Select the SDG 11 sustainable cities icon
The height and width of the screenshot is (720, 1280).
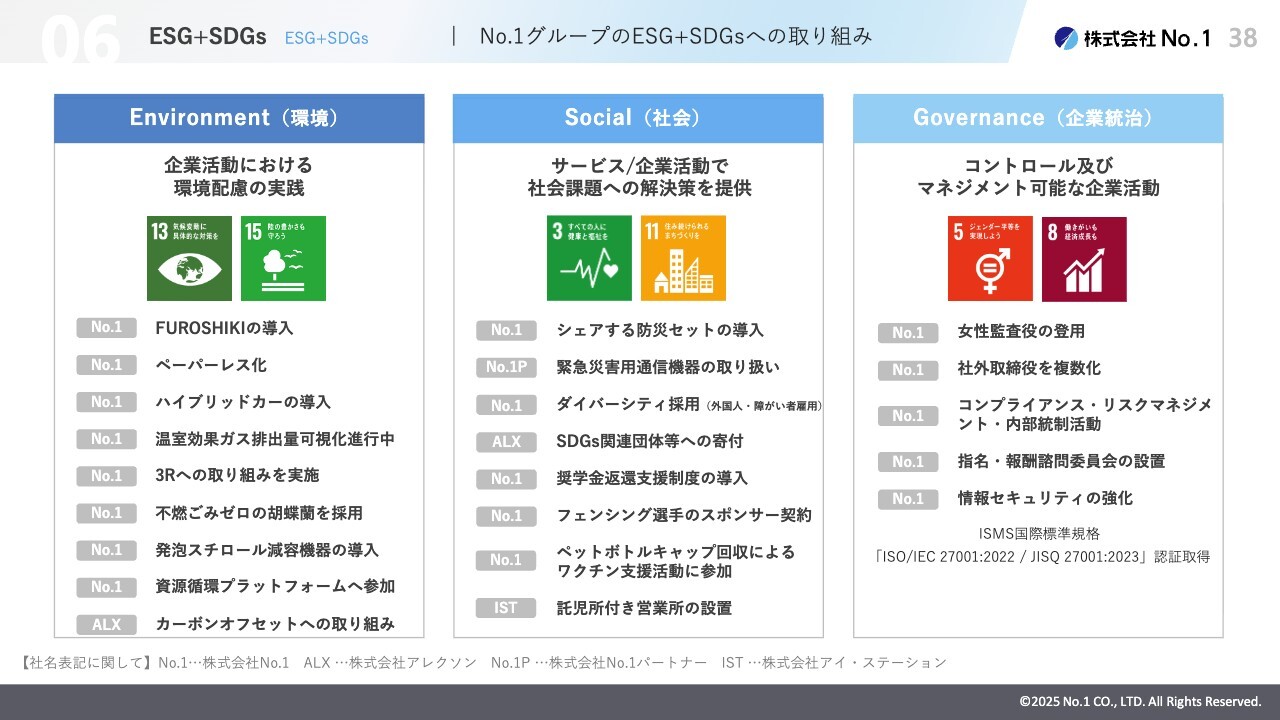(683, 258)
